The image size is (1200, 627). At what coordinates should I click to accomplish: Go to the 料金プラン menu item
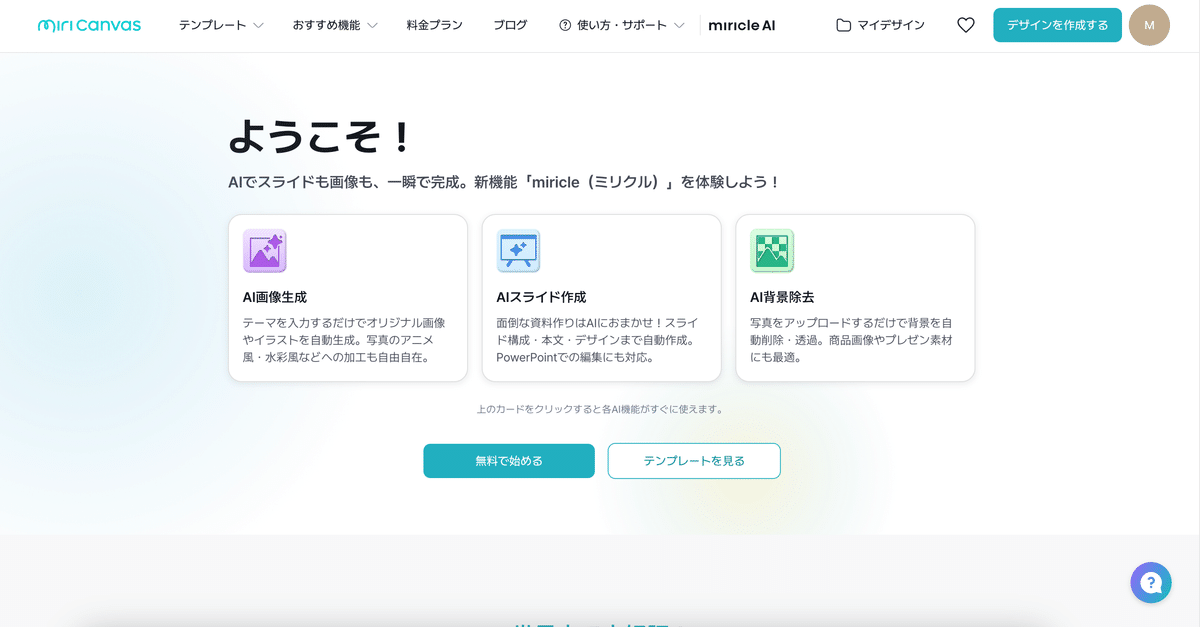tap(432, 25)
